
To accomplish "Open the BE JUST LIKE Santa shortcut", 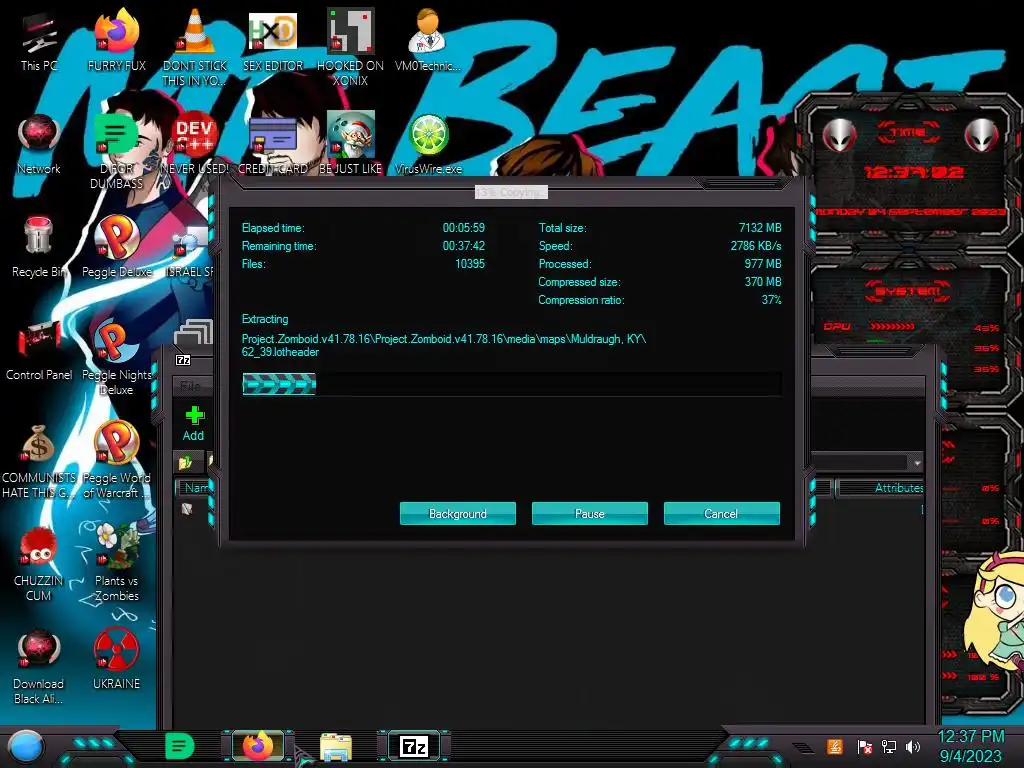I will pos(350,144).
